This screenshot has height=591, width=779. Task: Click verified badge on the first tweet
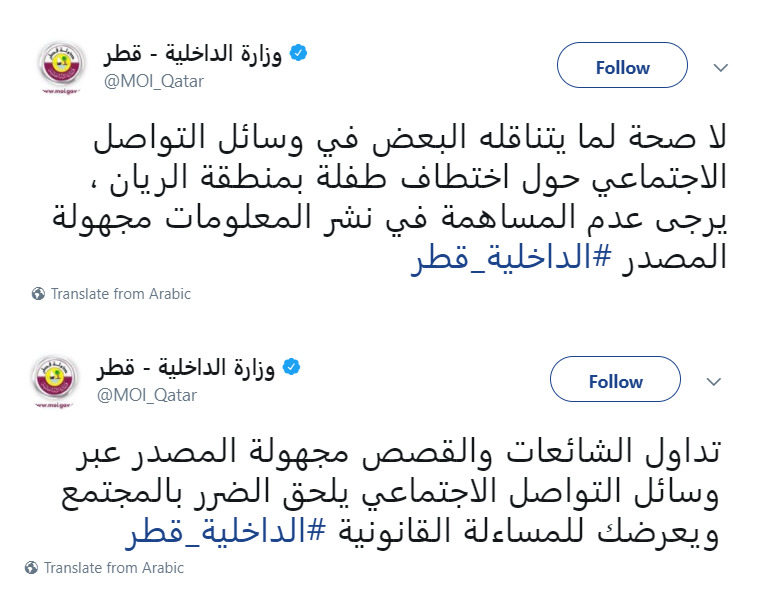pos(298,54)
